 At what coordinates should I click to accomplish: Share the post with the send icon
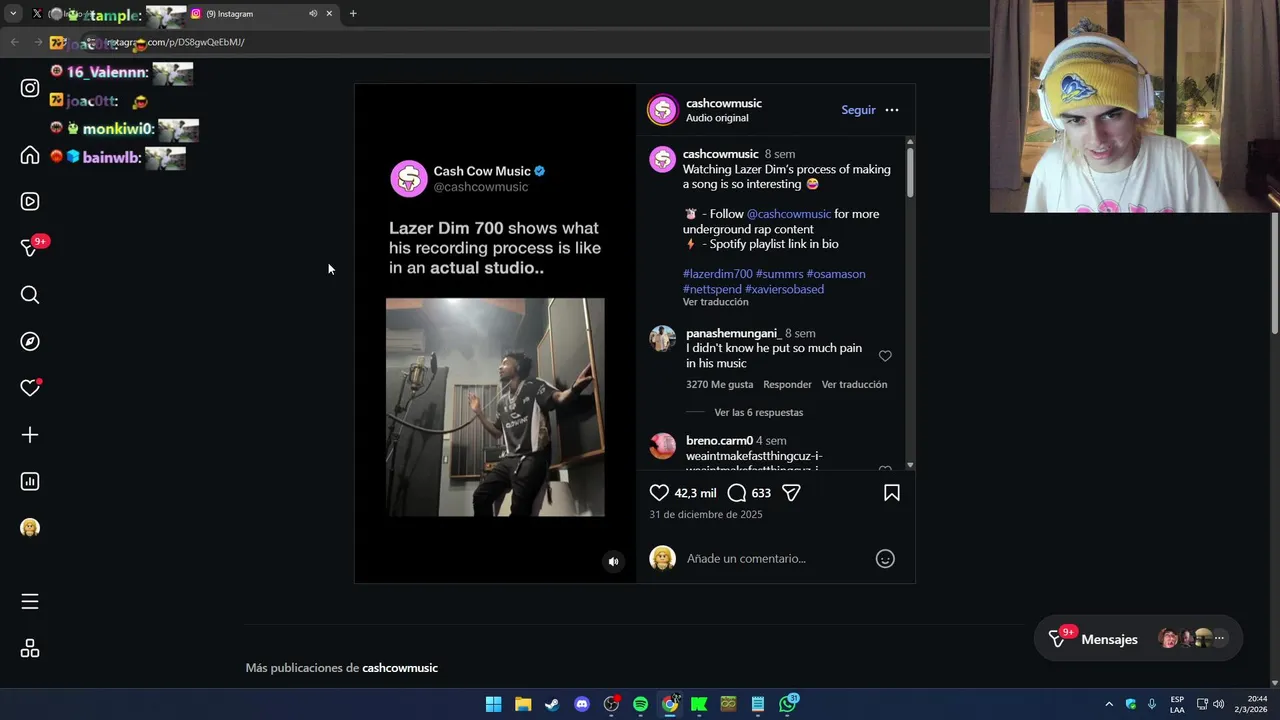point(791,493)
